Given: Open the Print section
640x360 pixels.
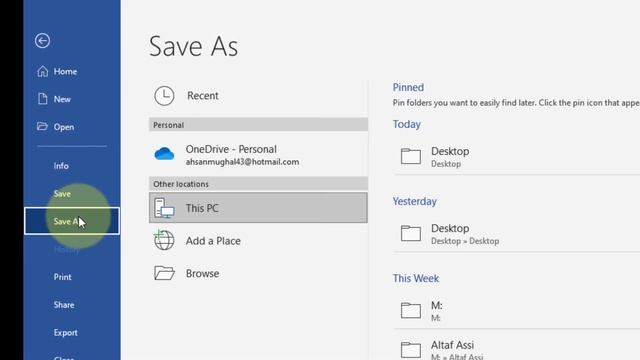Looking at the screenshot, I should tap(72, 277).
